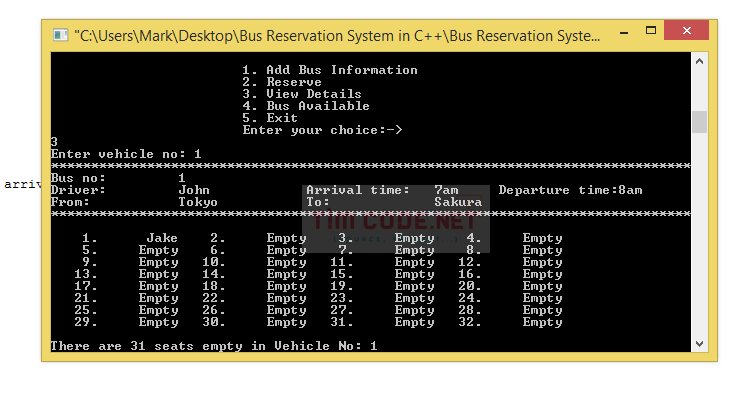Click the 'Empty' entry for seat 10
Image resolution: width=752 pixels, height=397 pixels.
(x=286, y=262)
